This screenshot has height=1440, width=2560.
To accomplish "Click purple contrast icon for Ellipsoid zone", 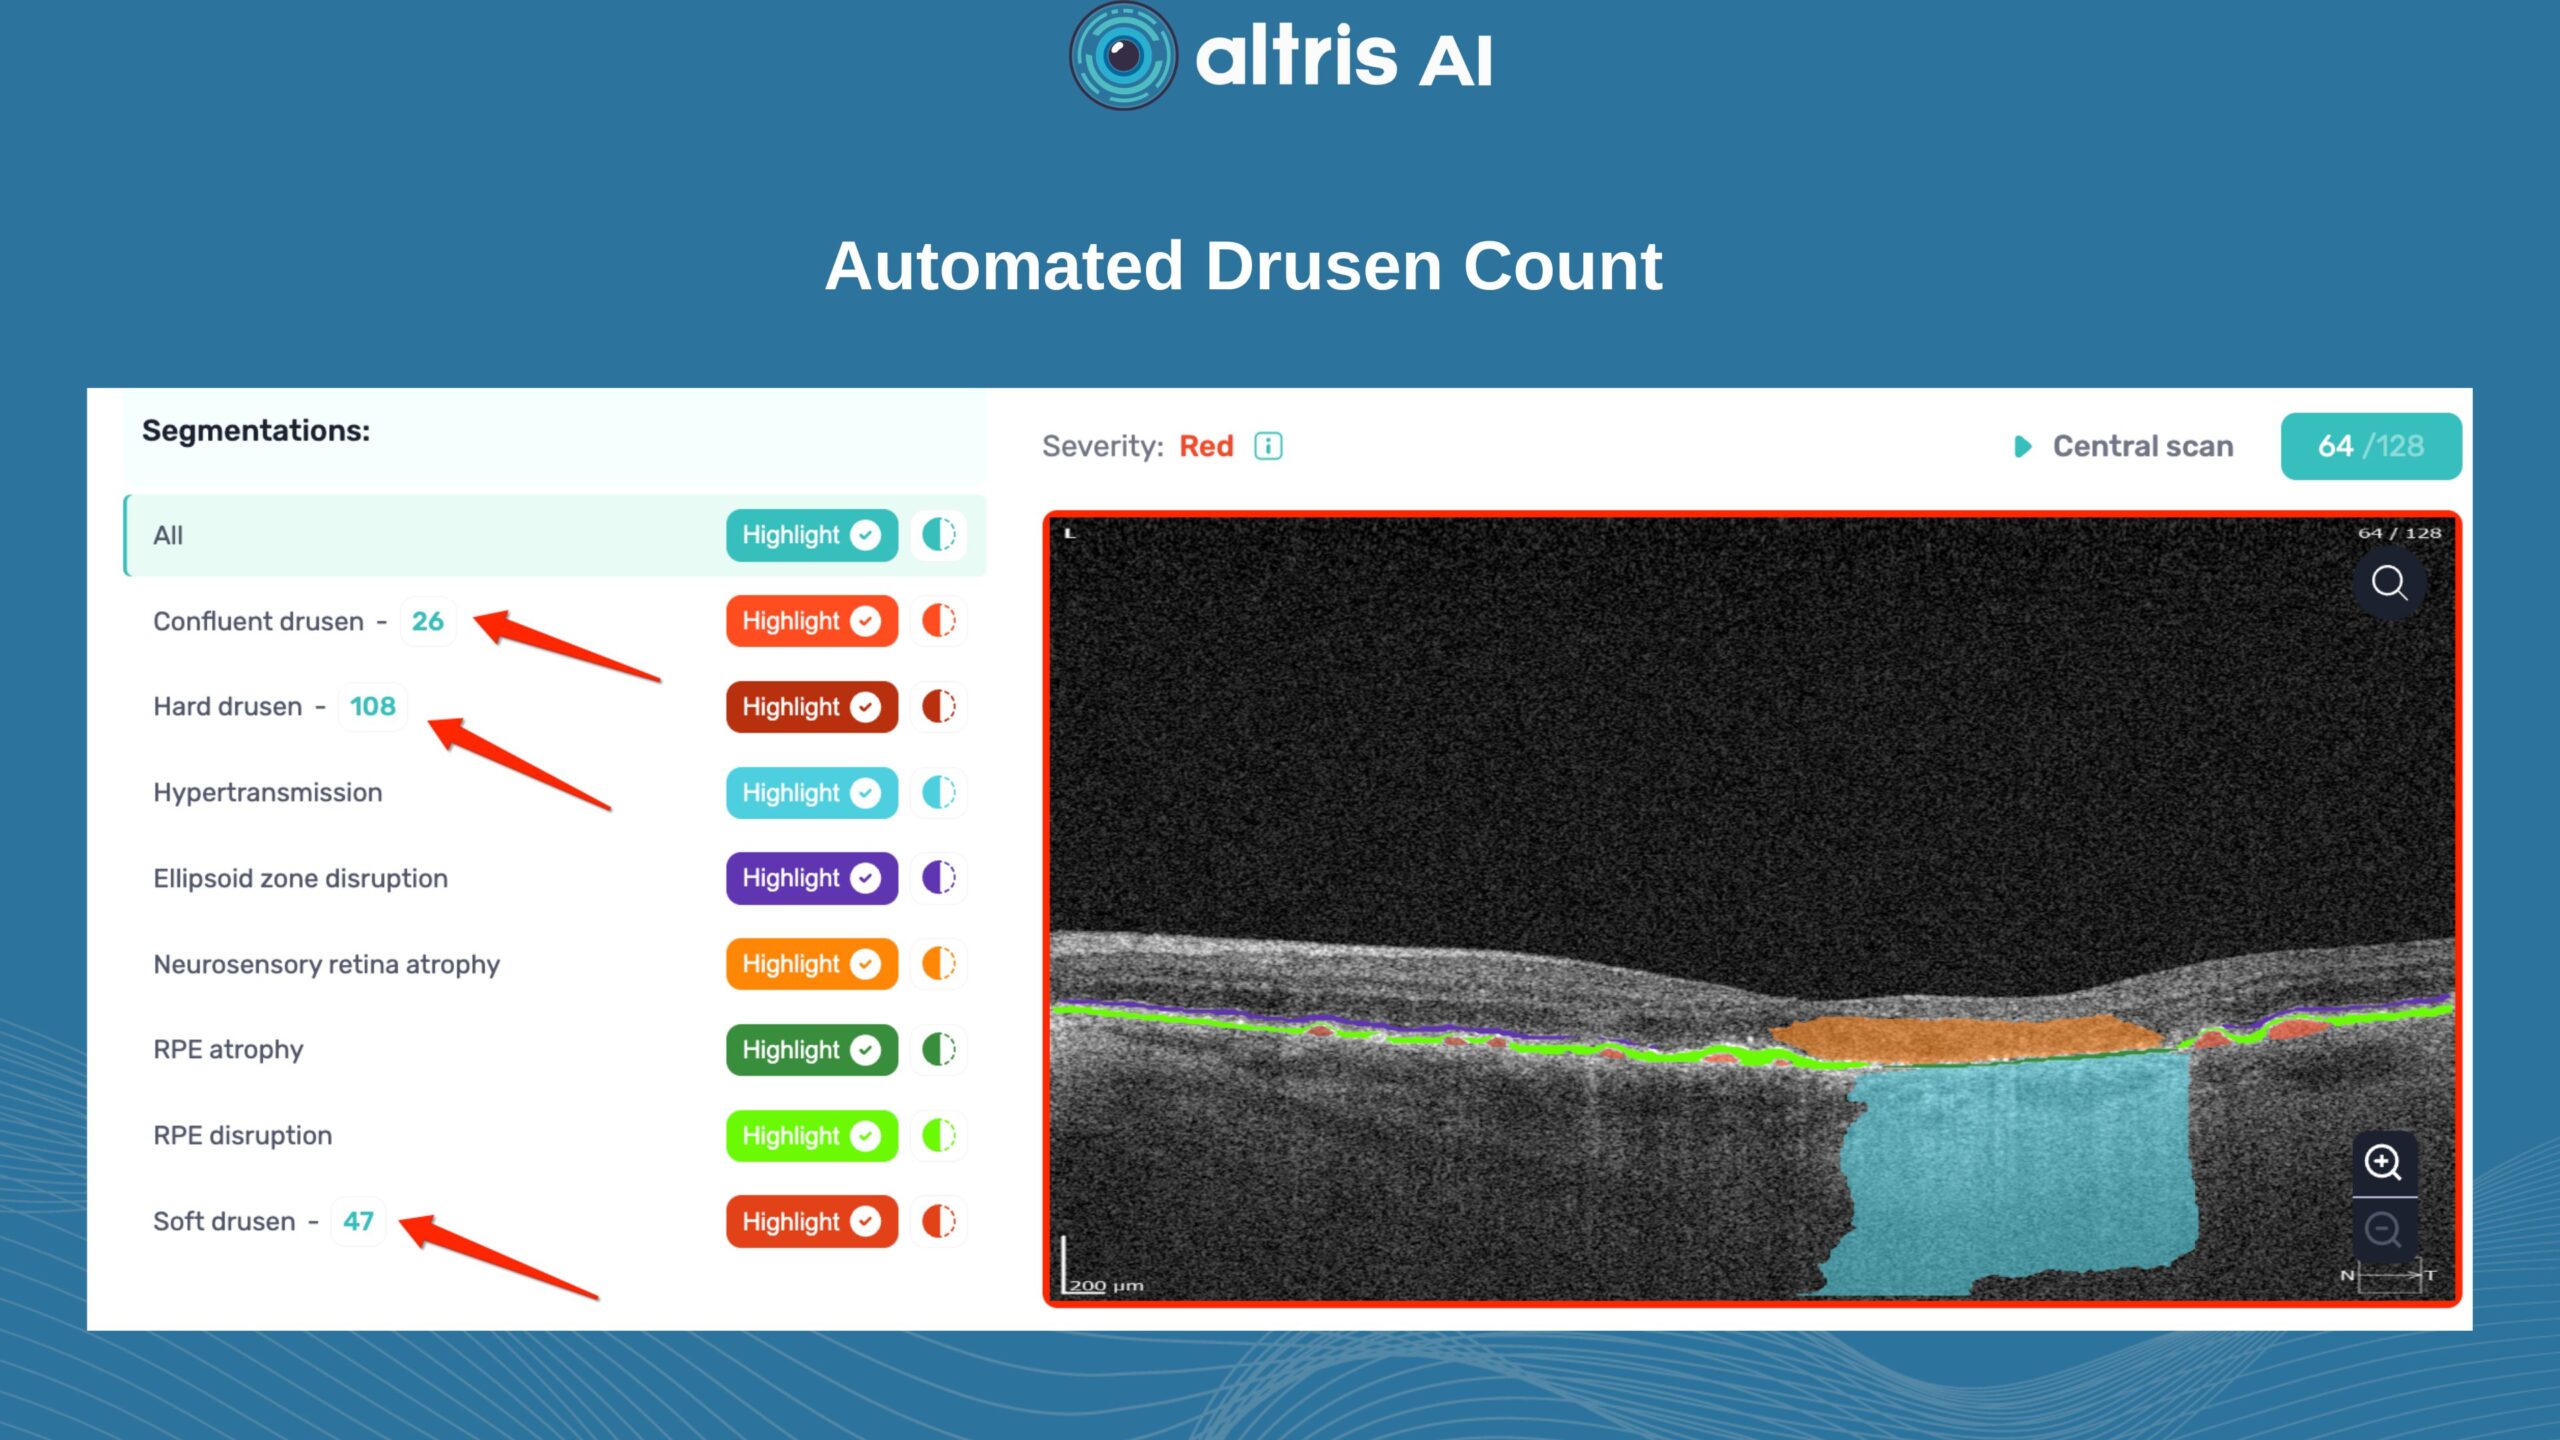I will [x=938, y=878].
